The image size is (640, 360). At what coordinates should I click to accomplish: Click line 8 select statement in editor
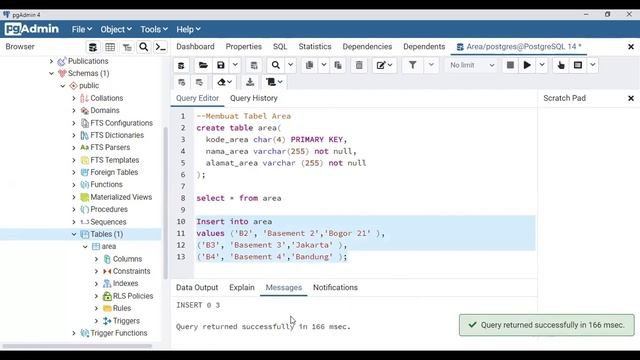[x=239, y=198]
